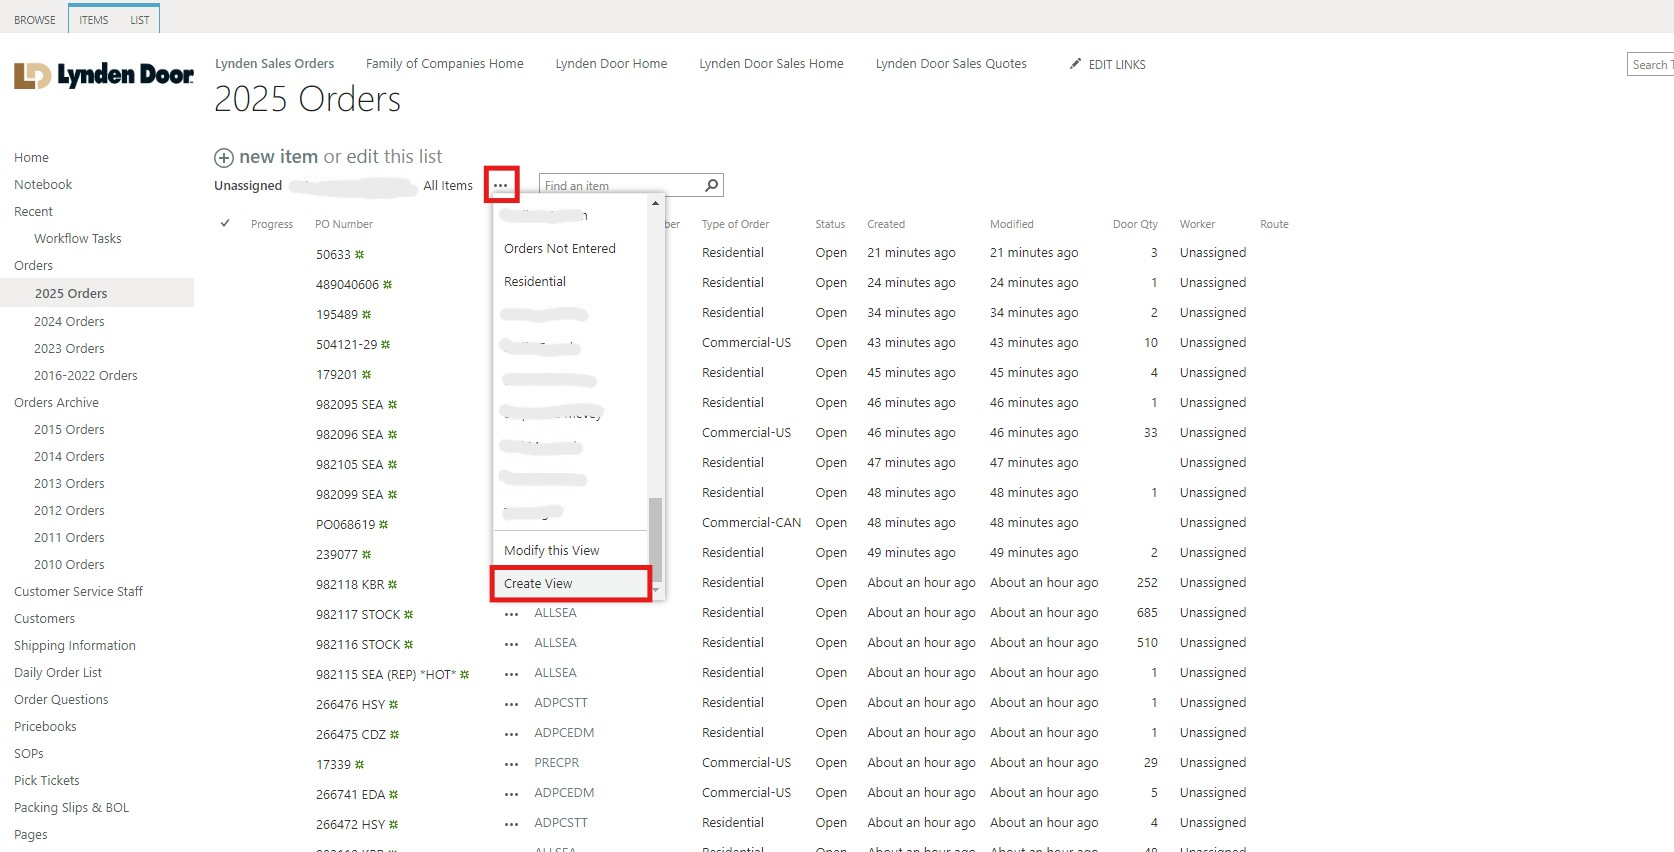The width and height of the screenshot is (1674, 852).
Task: Sort by the Status column header
Action: point(830,224)
